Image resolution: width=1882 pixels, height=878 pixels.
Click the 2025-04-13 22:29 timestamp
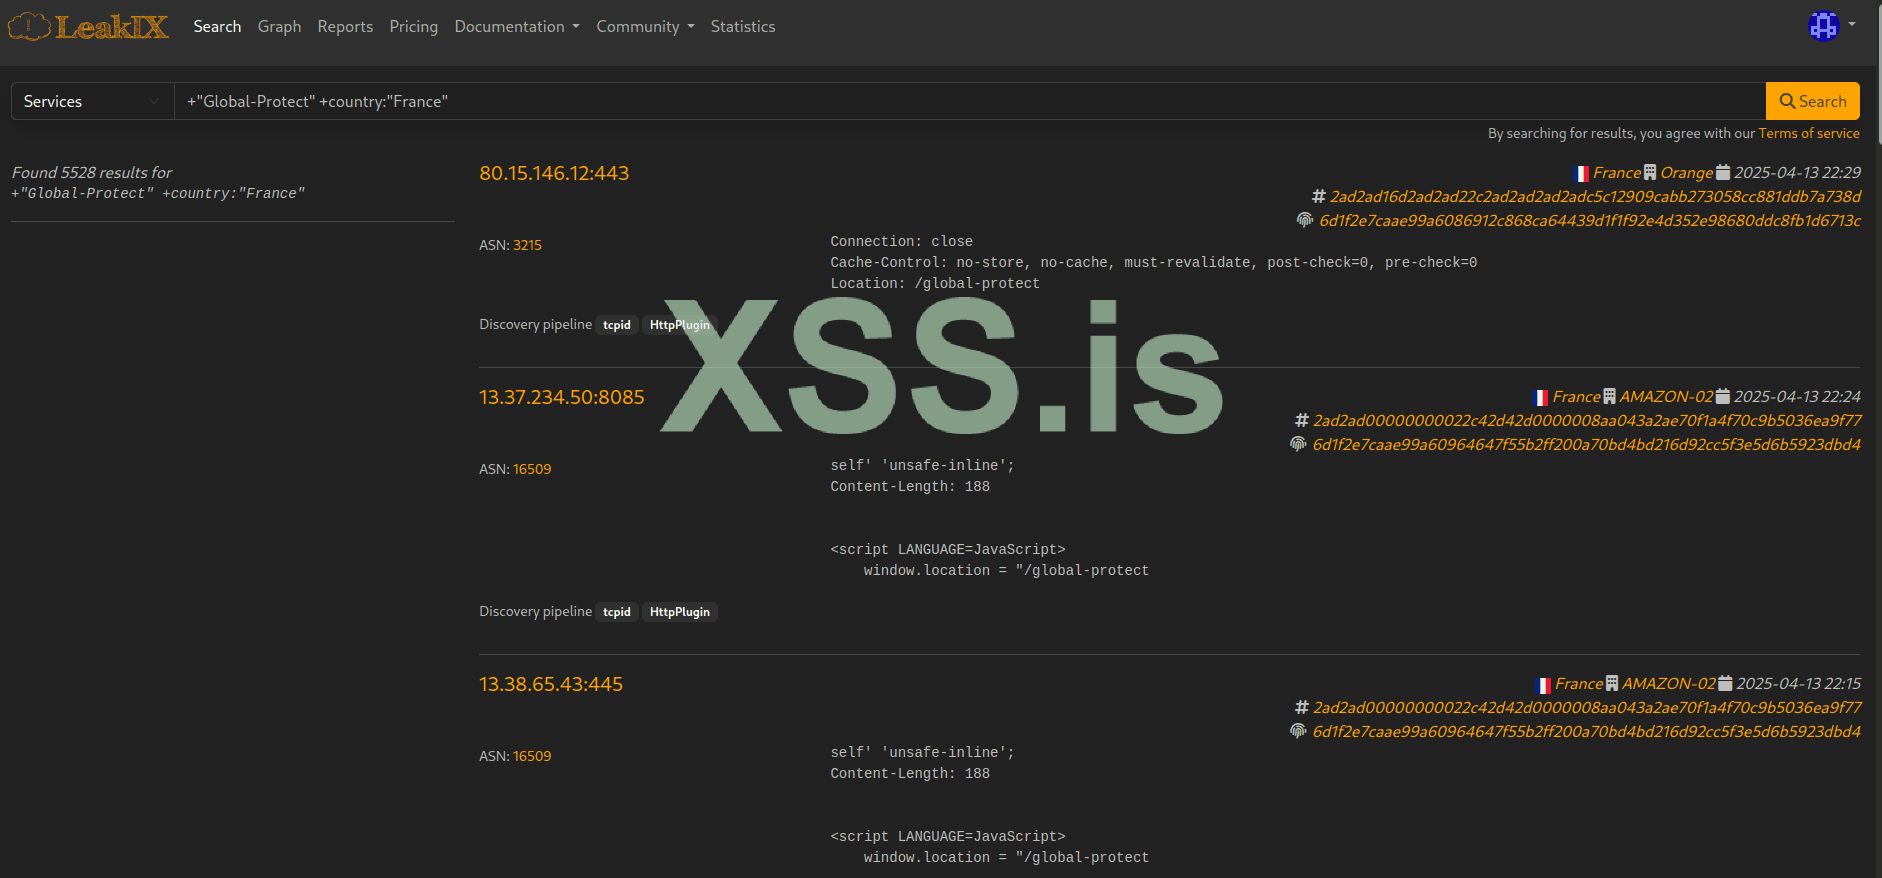point(1797,172)
